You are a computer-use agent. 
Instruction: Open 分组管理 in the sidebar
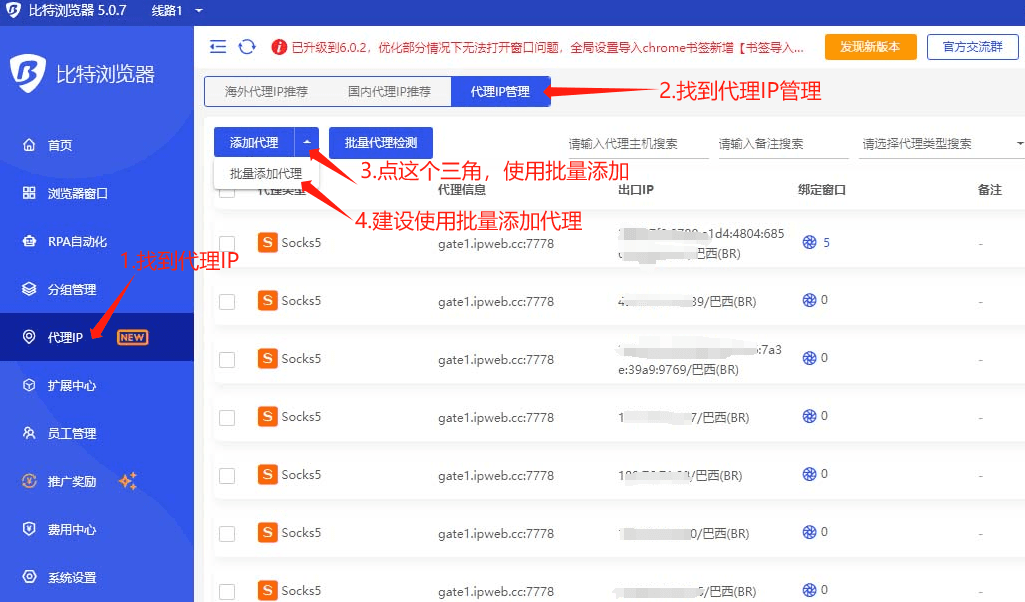[72, 289]
